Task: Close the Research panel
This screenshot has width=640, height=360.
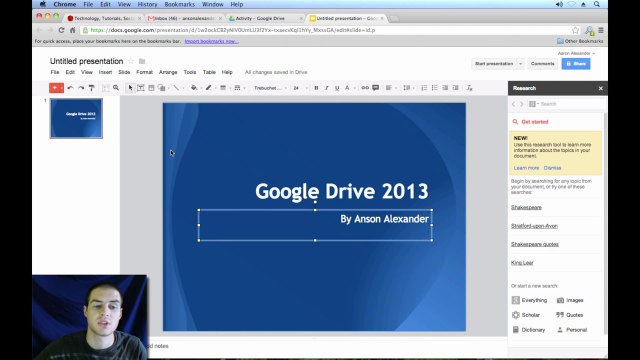Action: [x=600, y=88]
